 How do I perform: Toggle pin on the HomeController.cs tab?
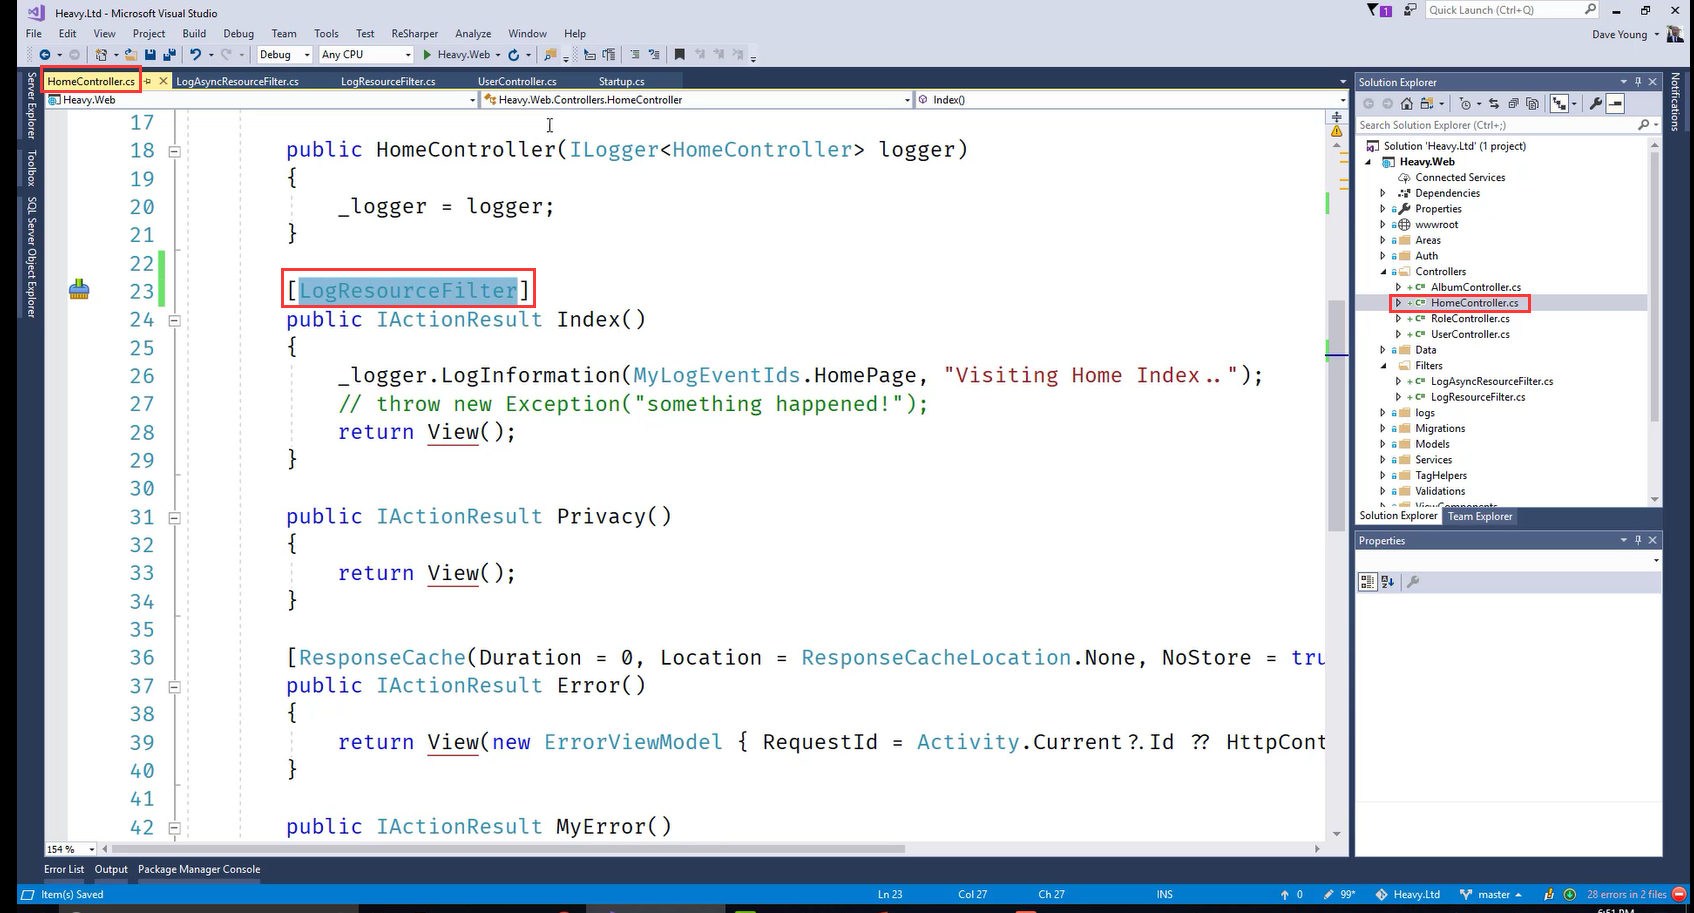coord(148,81)
